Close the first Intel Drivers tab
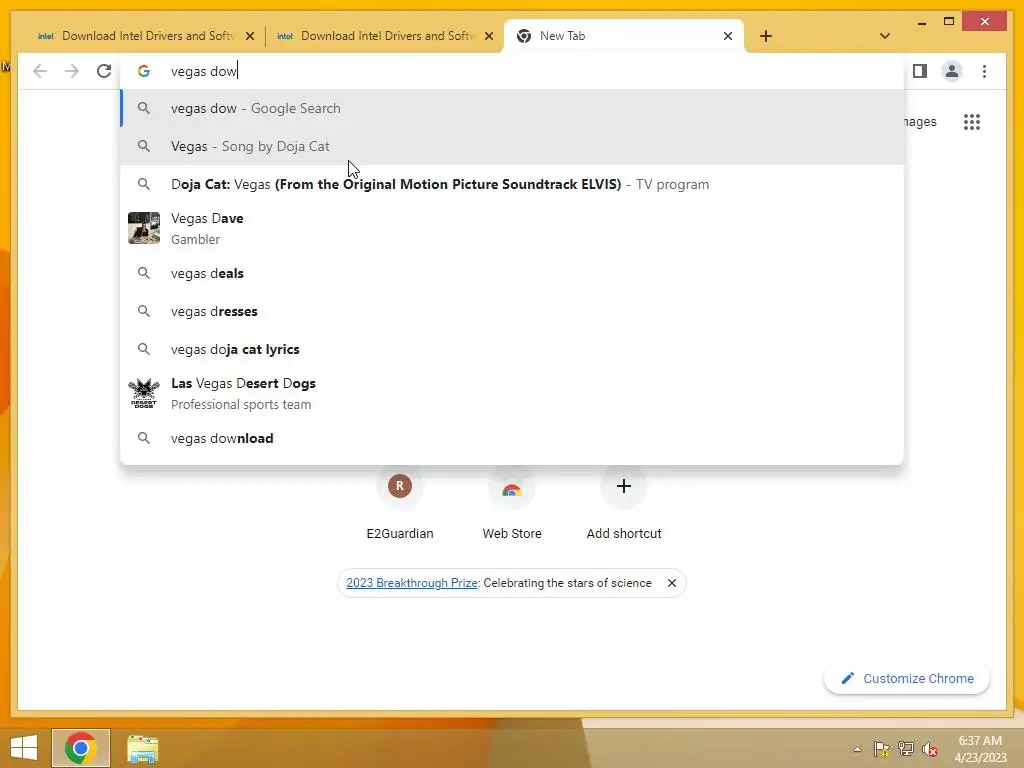The height and width of the screenshot is (768, 1024). point(249,36)
